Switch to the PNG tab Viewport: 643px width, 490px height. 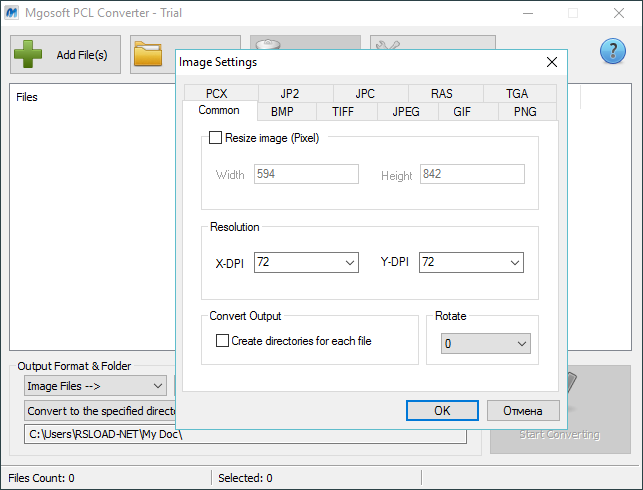pos(525,112)
